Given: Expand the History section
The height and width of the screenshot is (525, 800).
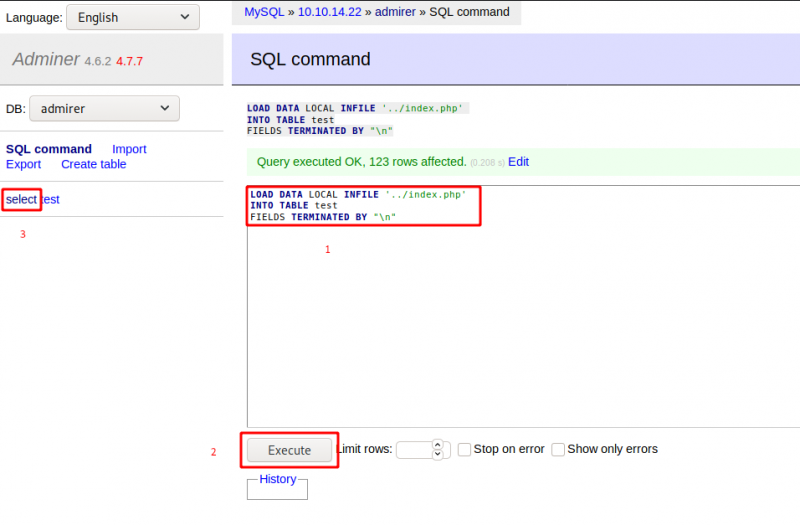Looking at the screenshot, I should tap(278, 479).
